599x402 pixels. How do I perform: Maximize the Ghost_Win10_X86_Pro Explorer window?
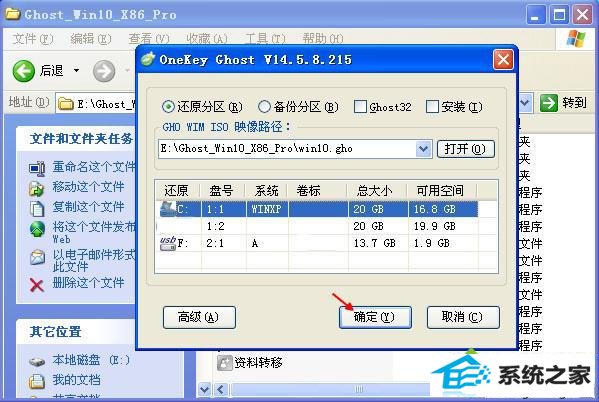pos(559,15)
